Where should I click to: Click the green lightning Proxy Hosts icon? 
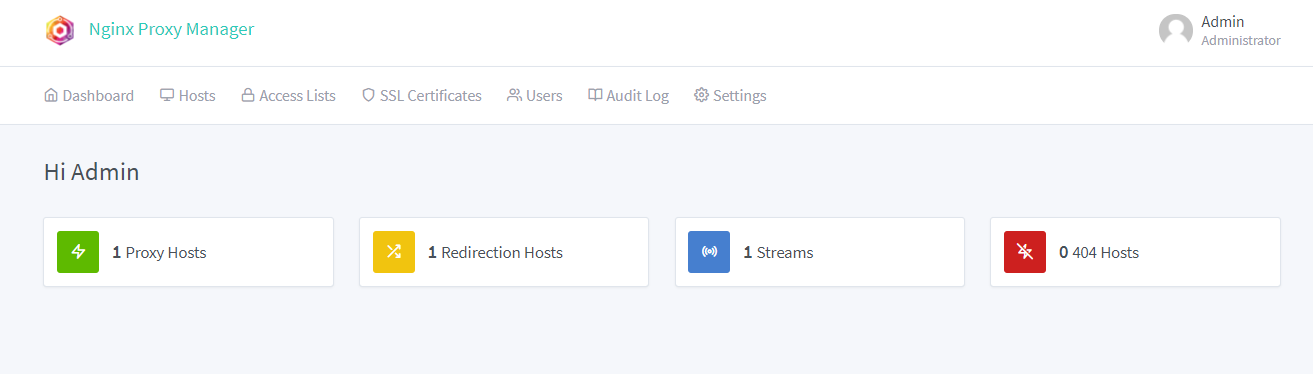[78, 252]
